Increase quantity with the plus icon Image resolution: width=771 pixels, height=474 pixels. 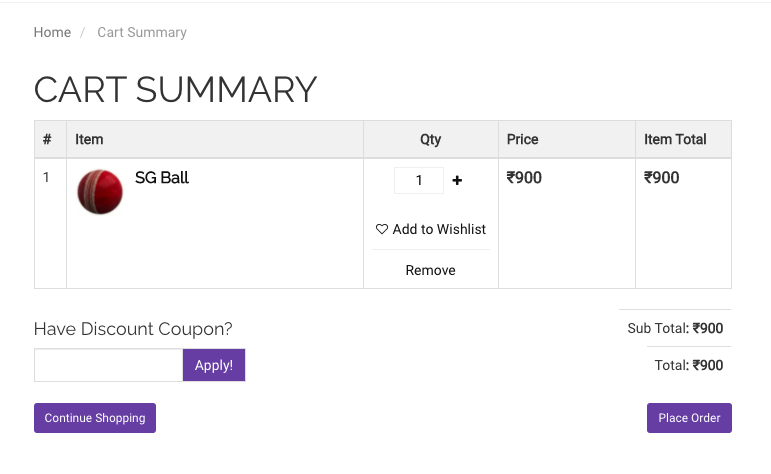tap(457, 180)
